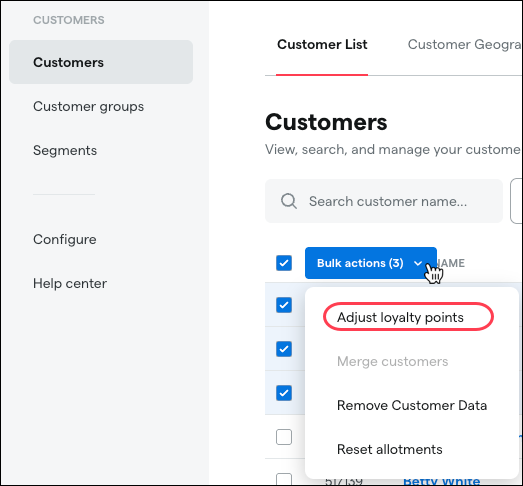The image size is (523, 486).
Task: Choose Remove Customer Data menu option
Action: pyautogui.click(x=412, y=405)
